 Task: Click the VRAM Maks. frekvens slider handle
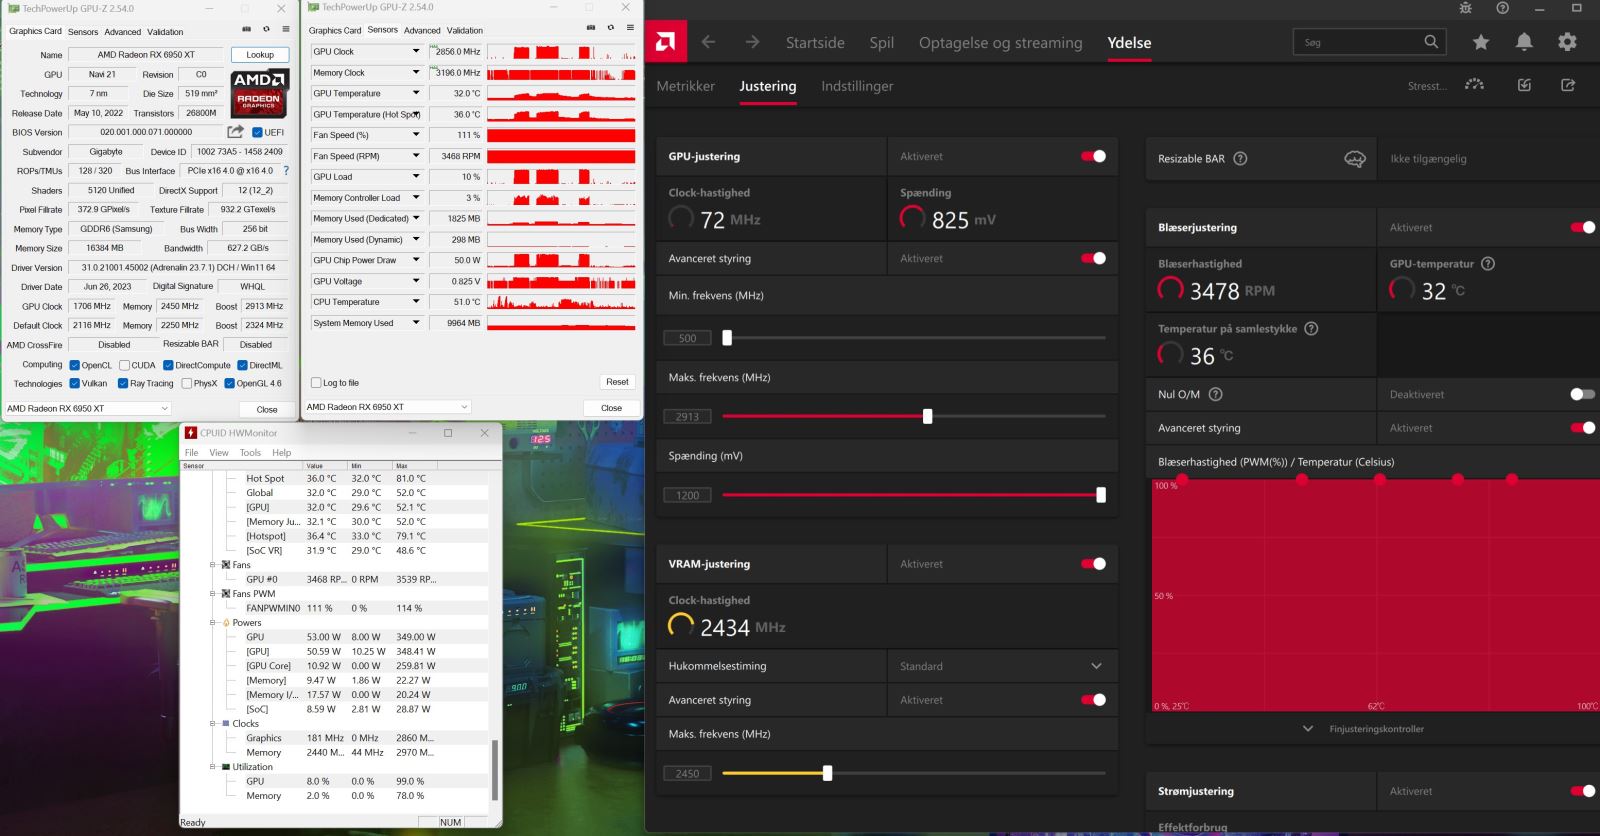(827, 773)
